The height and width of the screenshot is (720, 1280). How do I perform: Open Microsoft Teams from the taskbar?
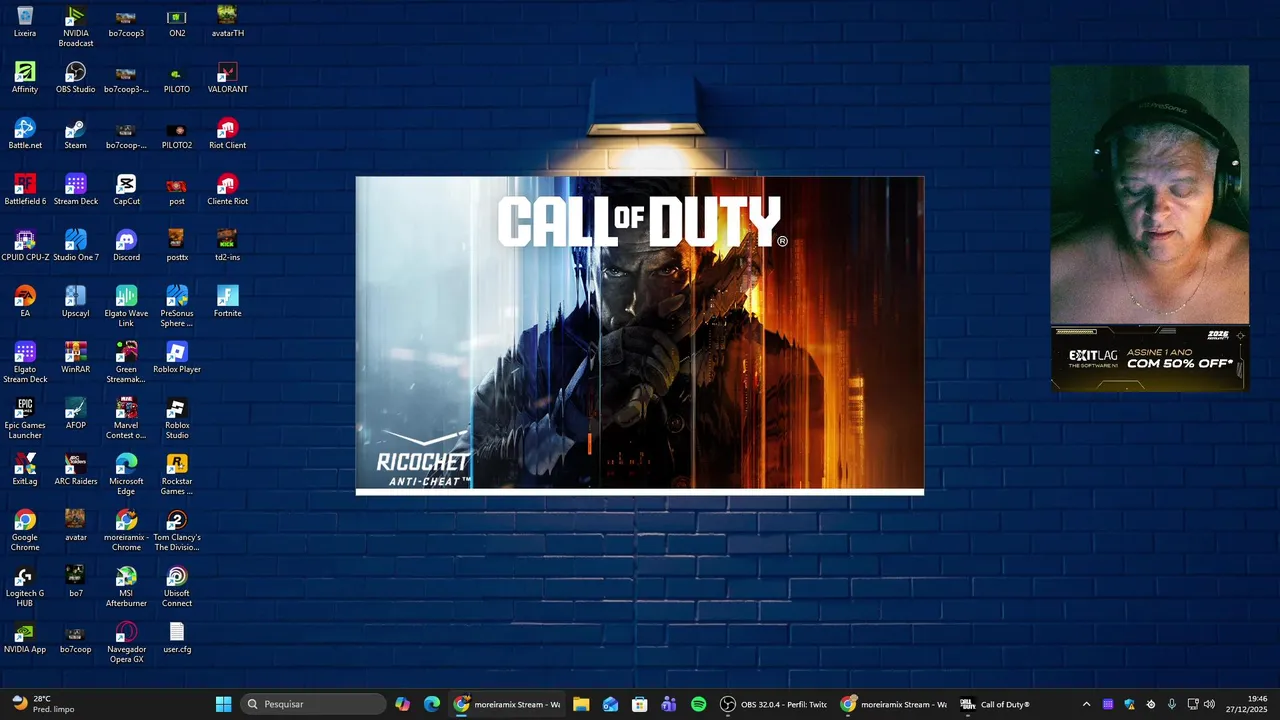[x=669, y=704]
